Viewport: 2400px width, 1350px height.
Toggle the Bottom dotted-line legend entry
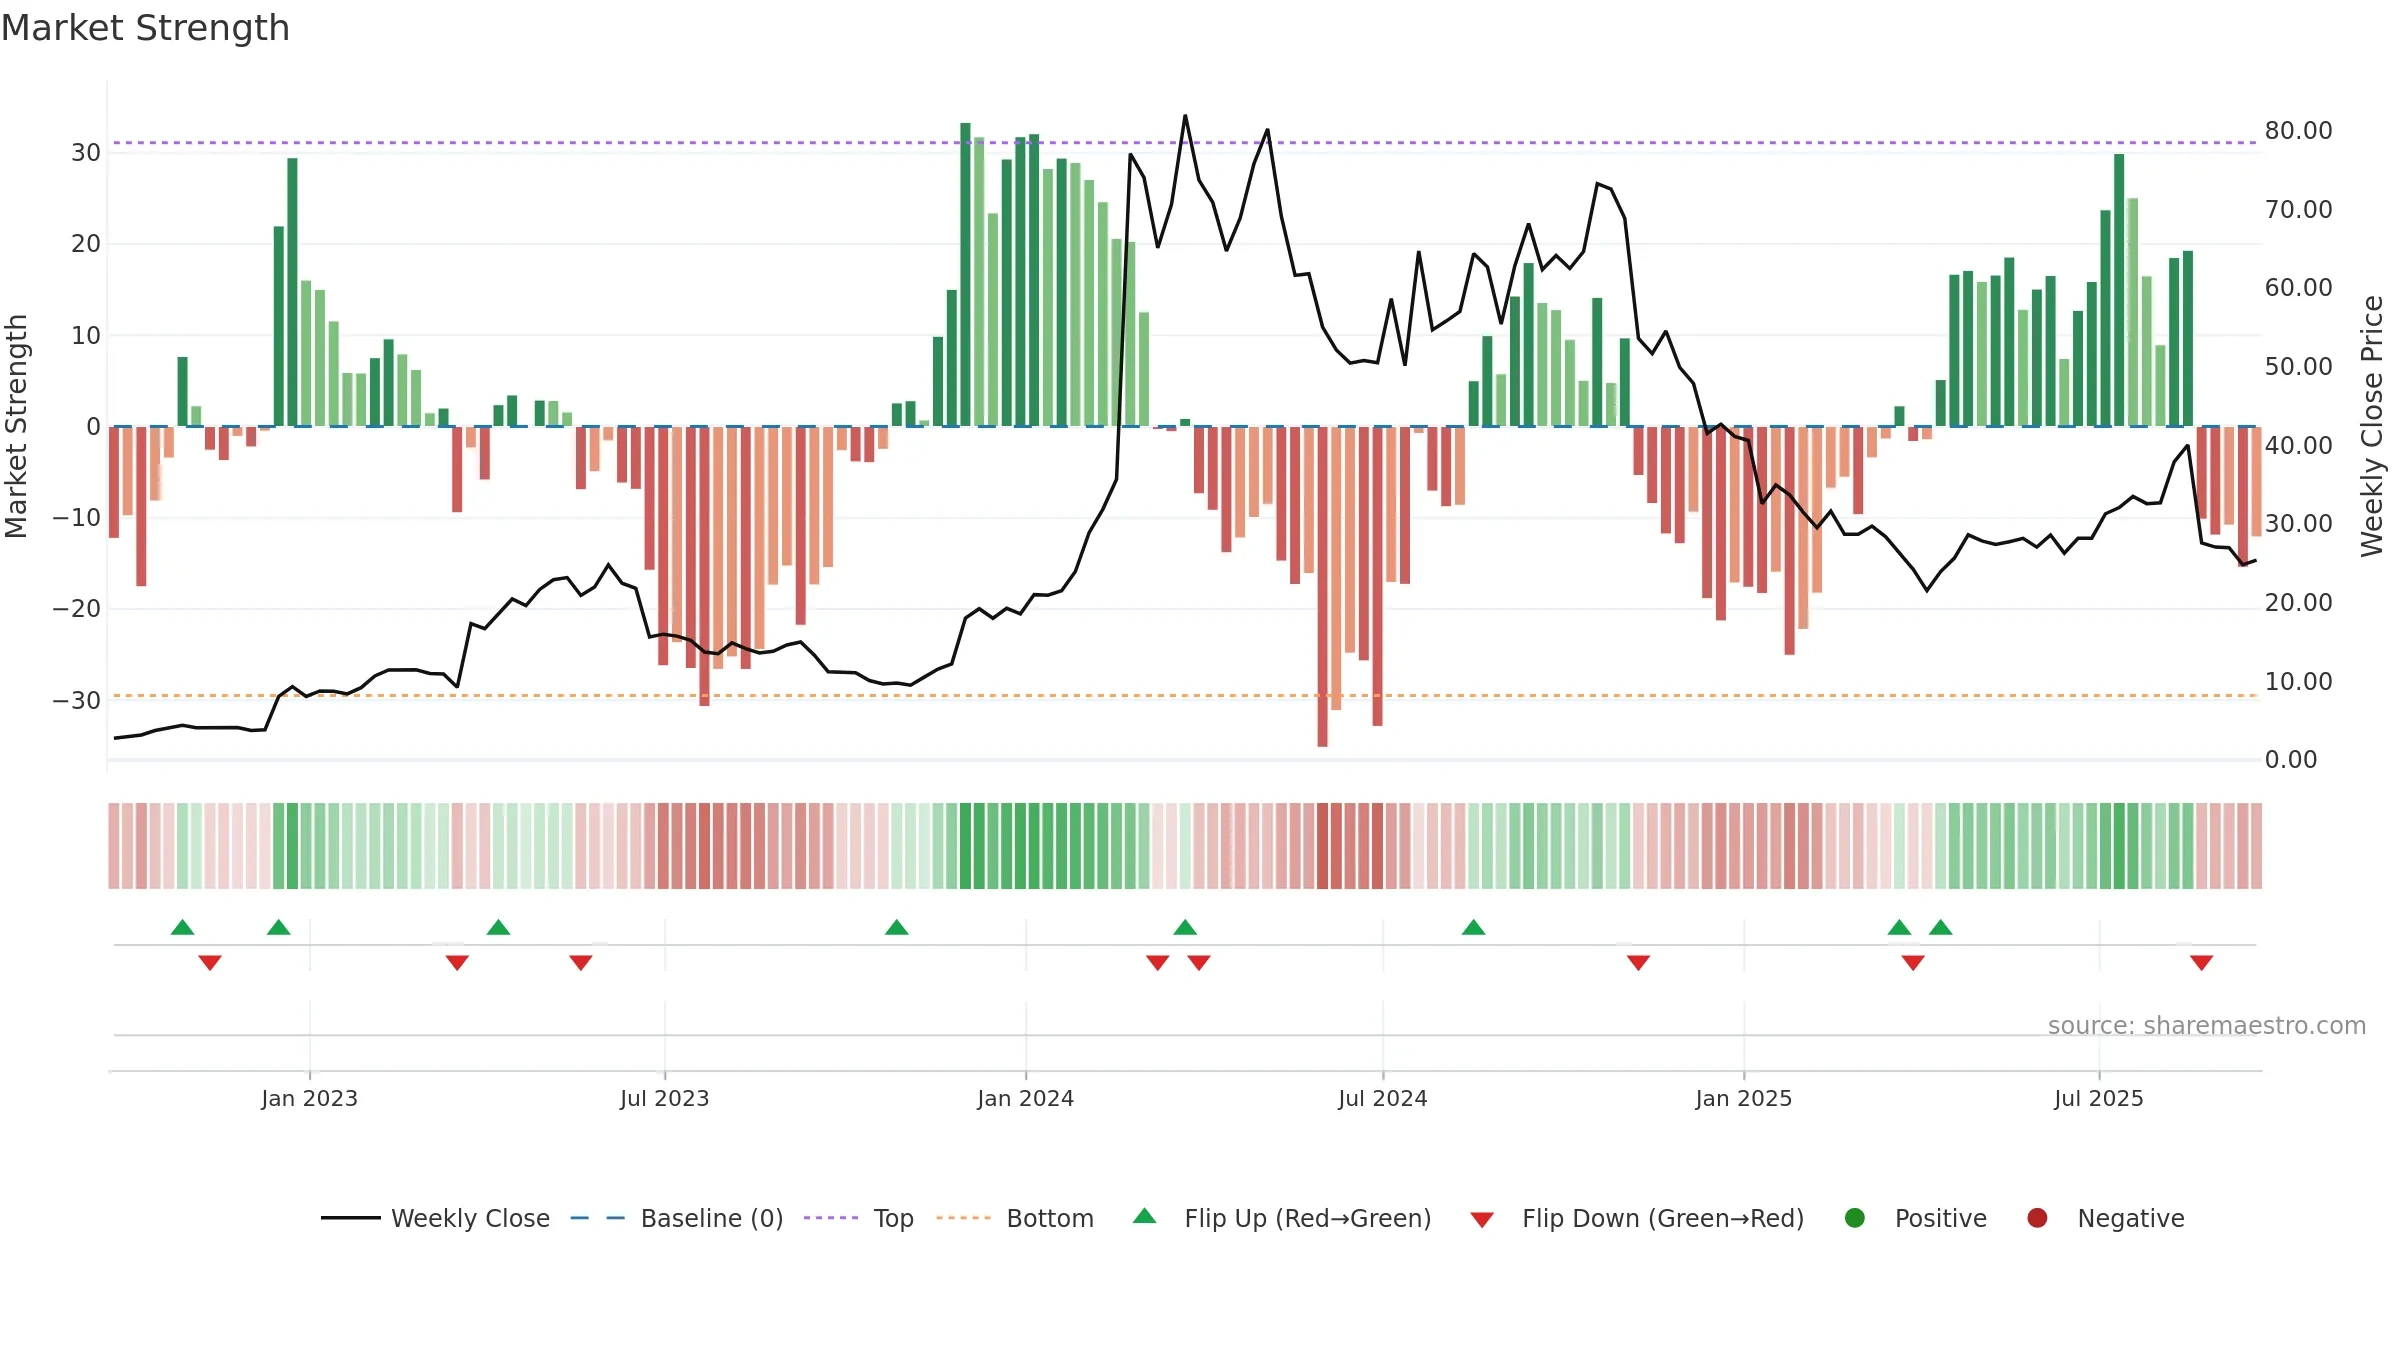(x=1015, y=1218)
